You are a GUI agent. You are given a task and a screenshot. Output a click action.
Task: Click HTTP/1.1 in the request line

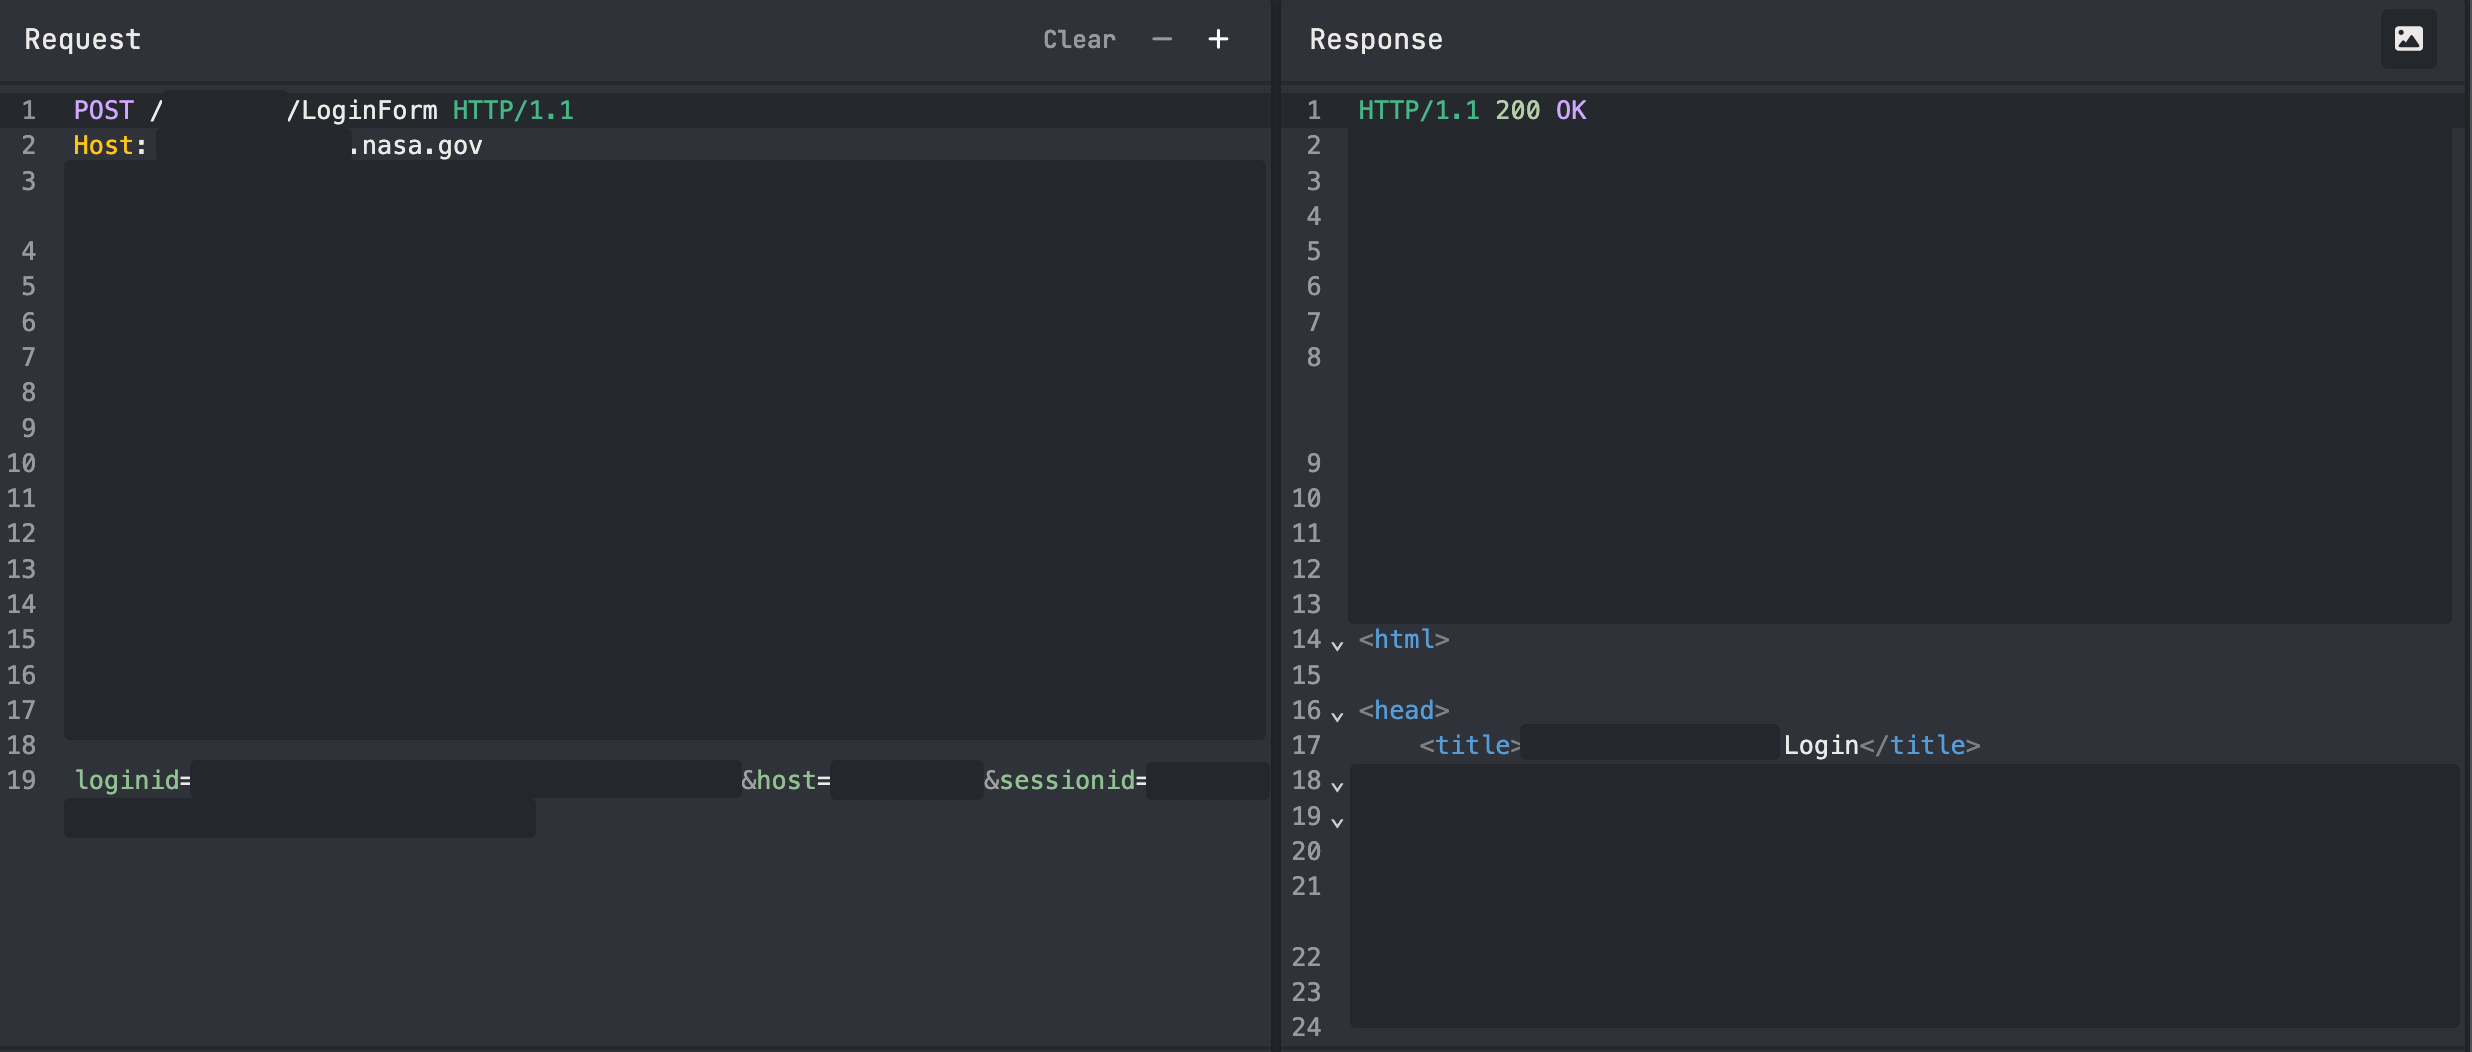(513, 110)
